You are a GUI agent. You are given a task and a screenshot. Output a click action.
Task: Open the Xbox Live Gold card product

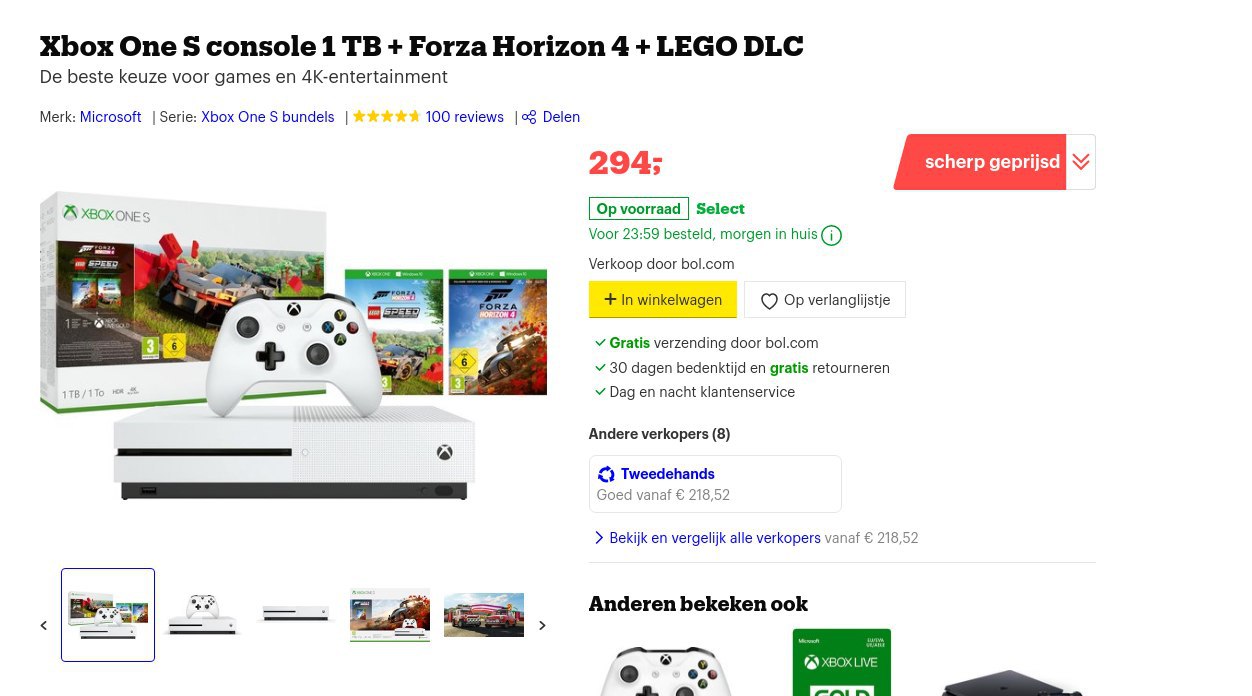pyautogui.click(x=842, y=662)
